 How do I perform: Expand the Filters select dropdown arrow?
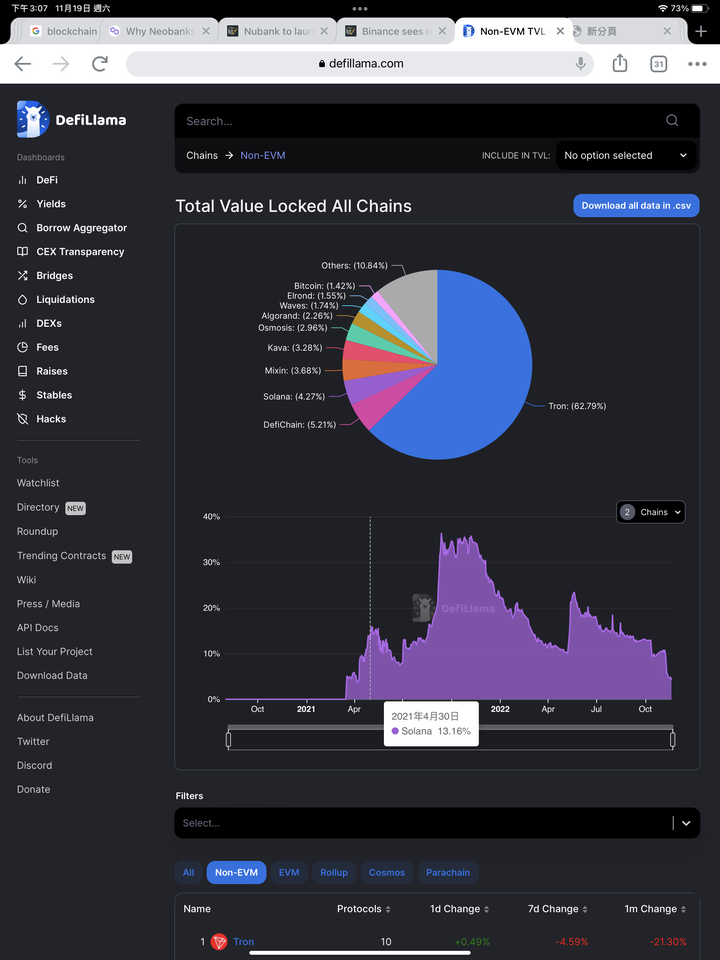[686, 823]
